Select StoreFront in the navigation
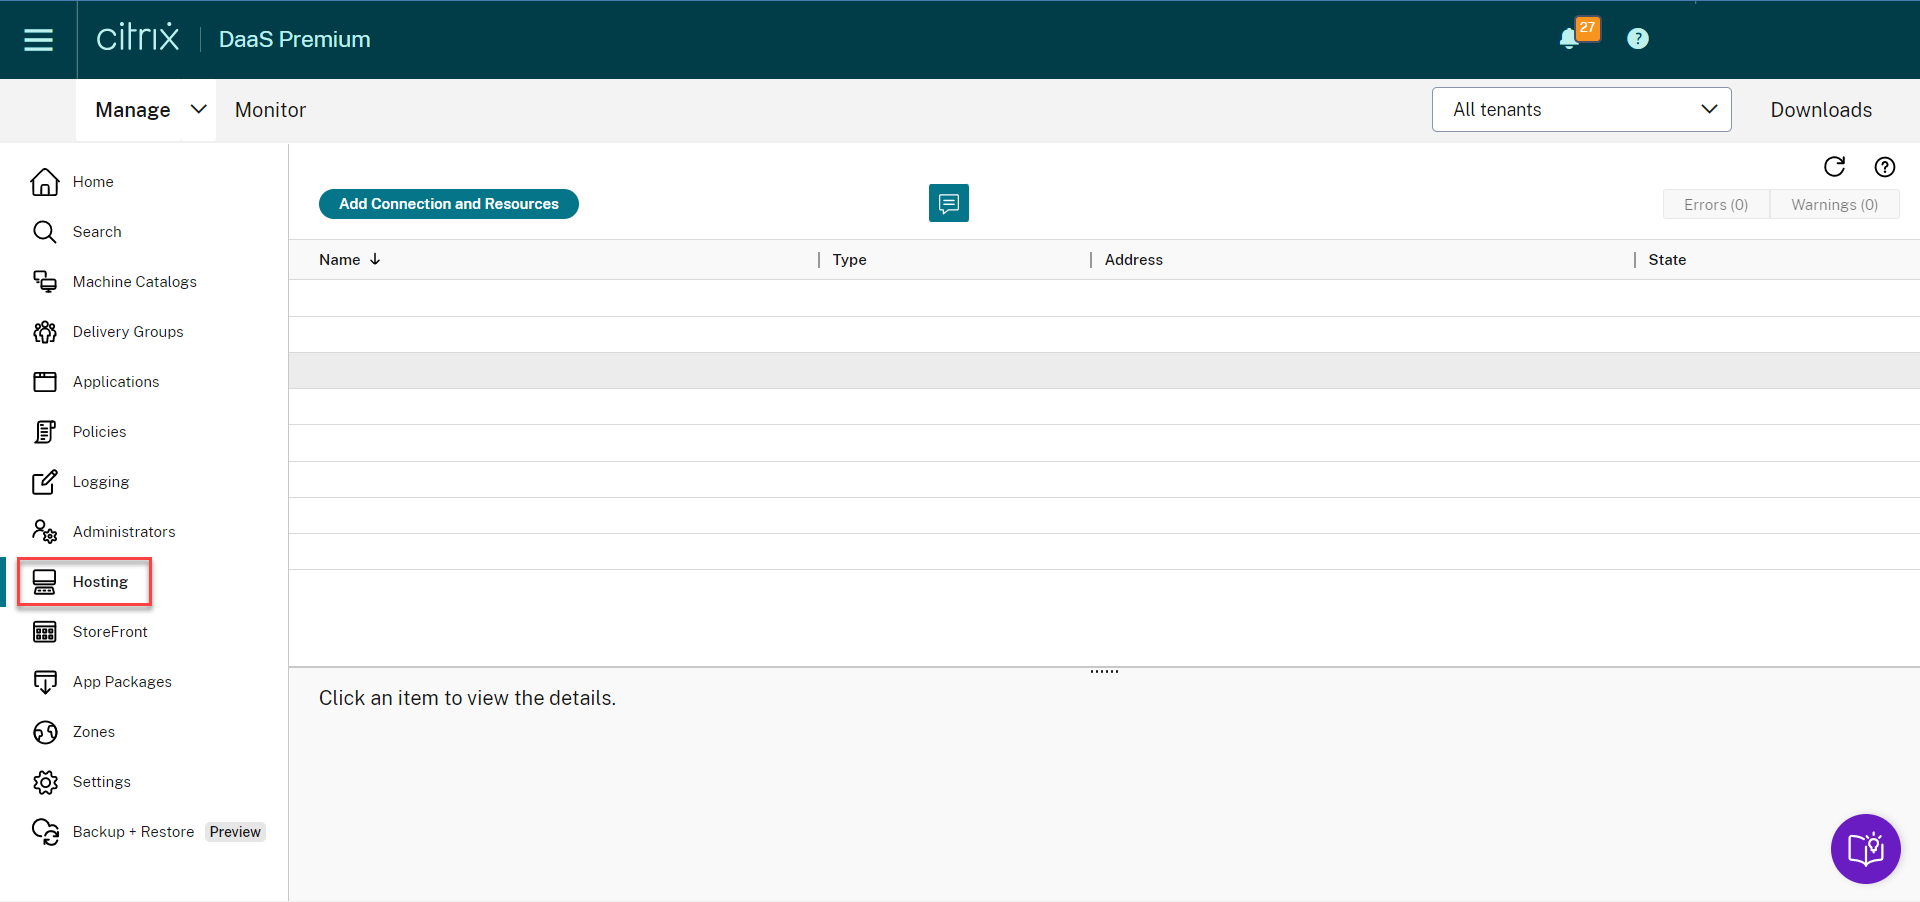The height and width of the screenshot is (902, 1920). (x=110, y=632)
